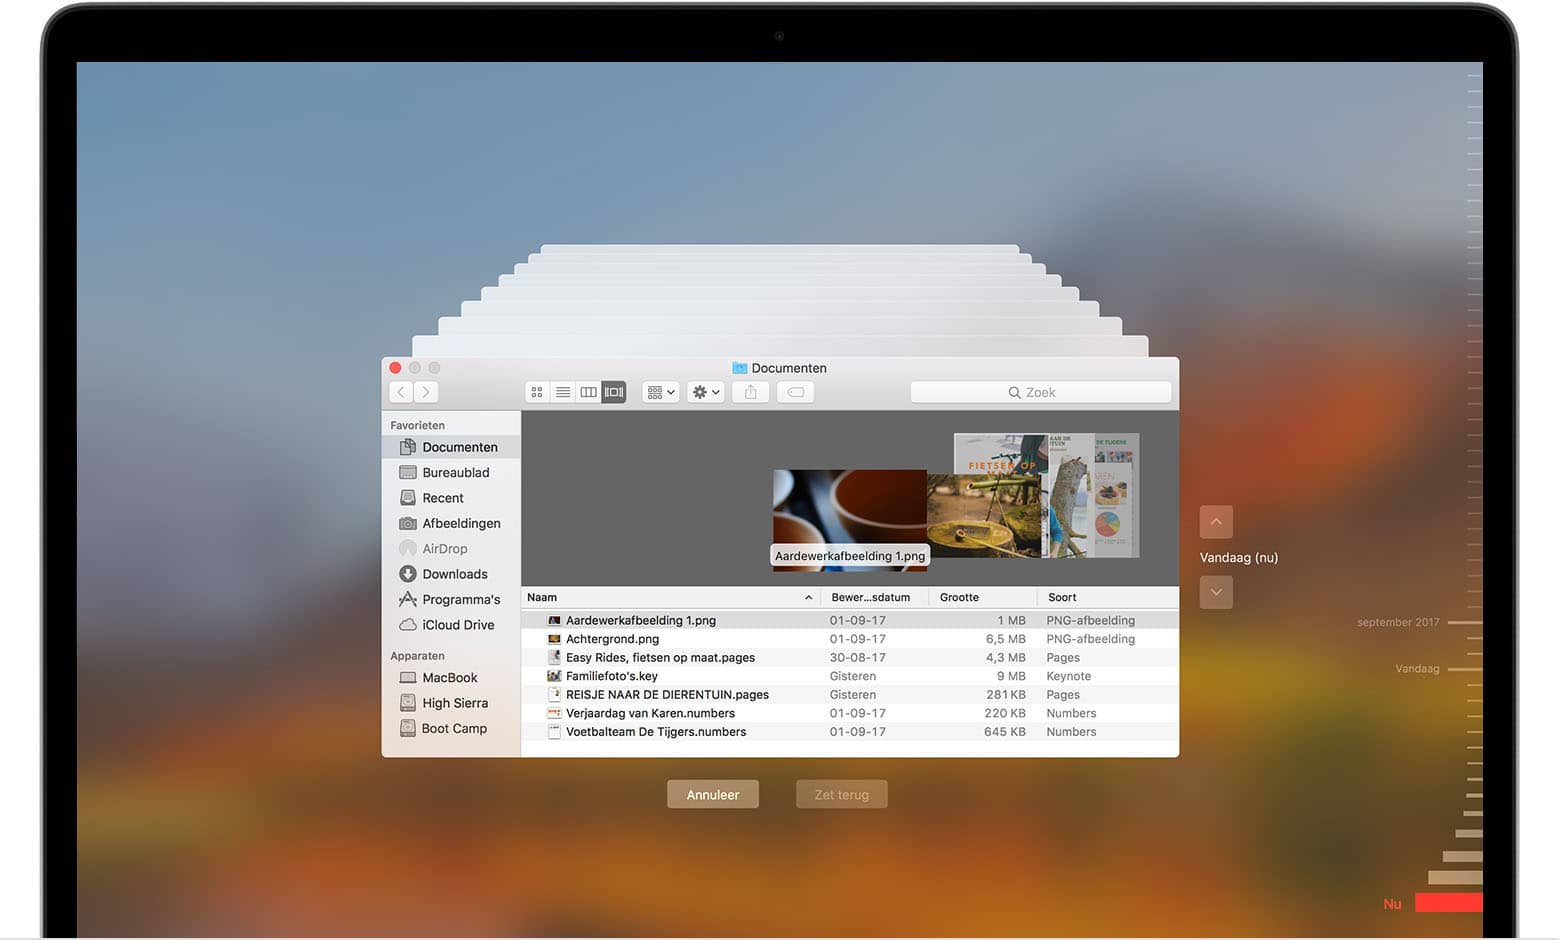The height and width of the screenshot is (940, 1560).
Task: Click the september 2017 timeline marker
Action: 1398,622
